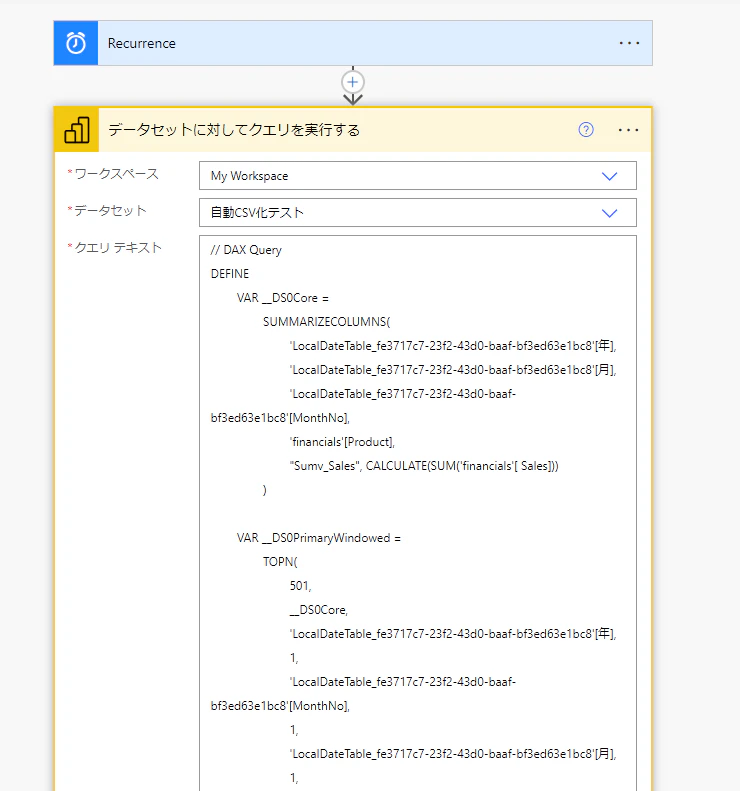Click the Recurrence alarm clock icon
740x791 pixels.
(x=76, y=43)
